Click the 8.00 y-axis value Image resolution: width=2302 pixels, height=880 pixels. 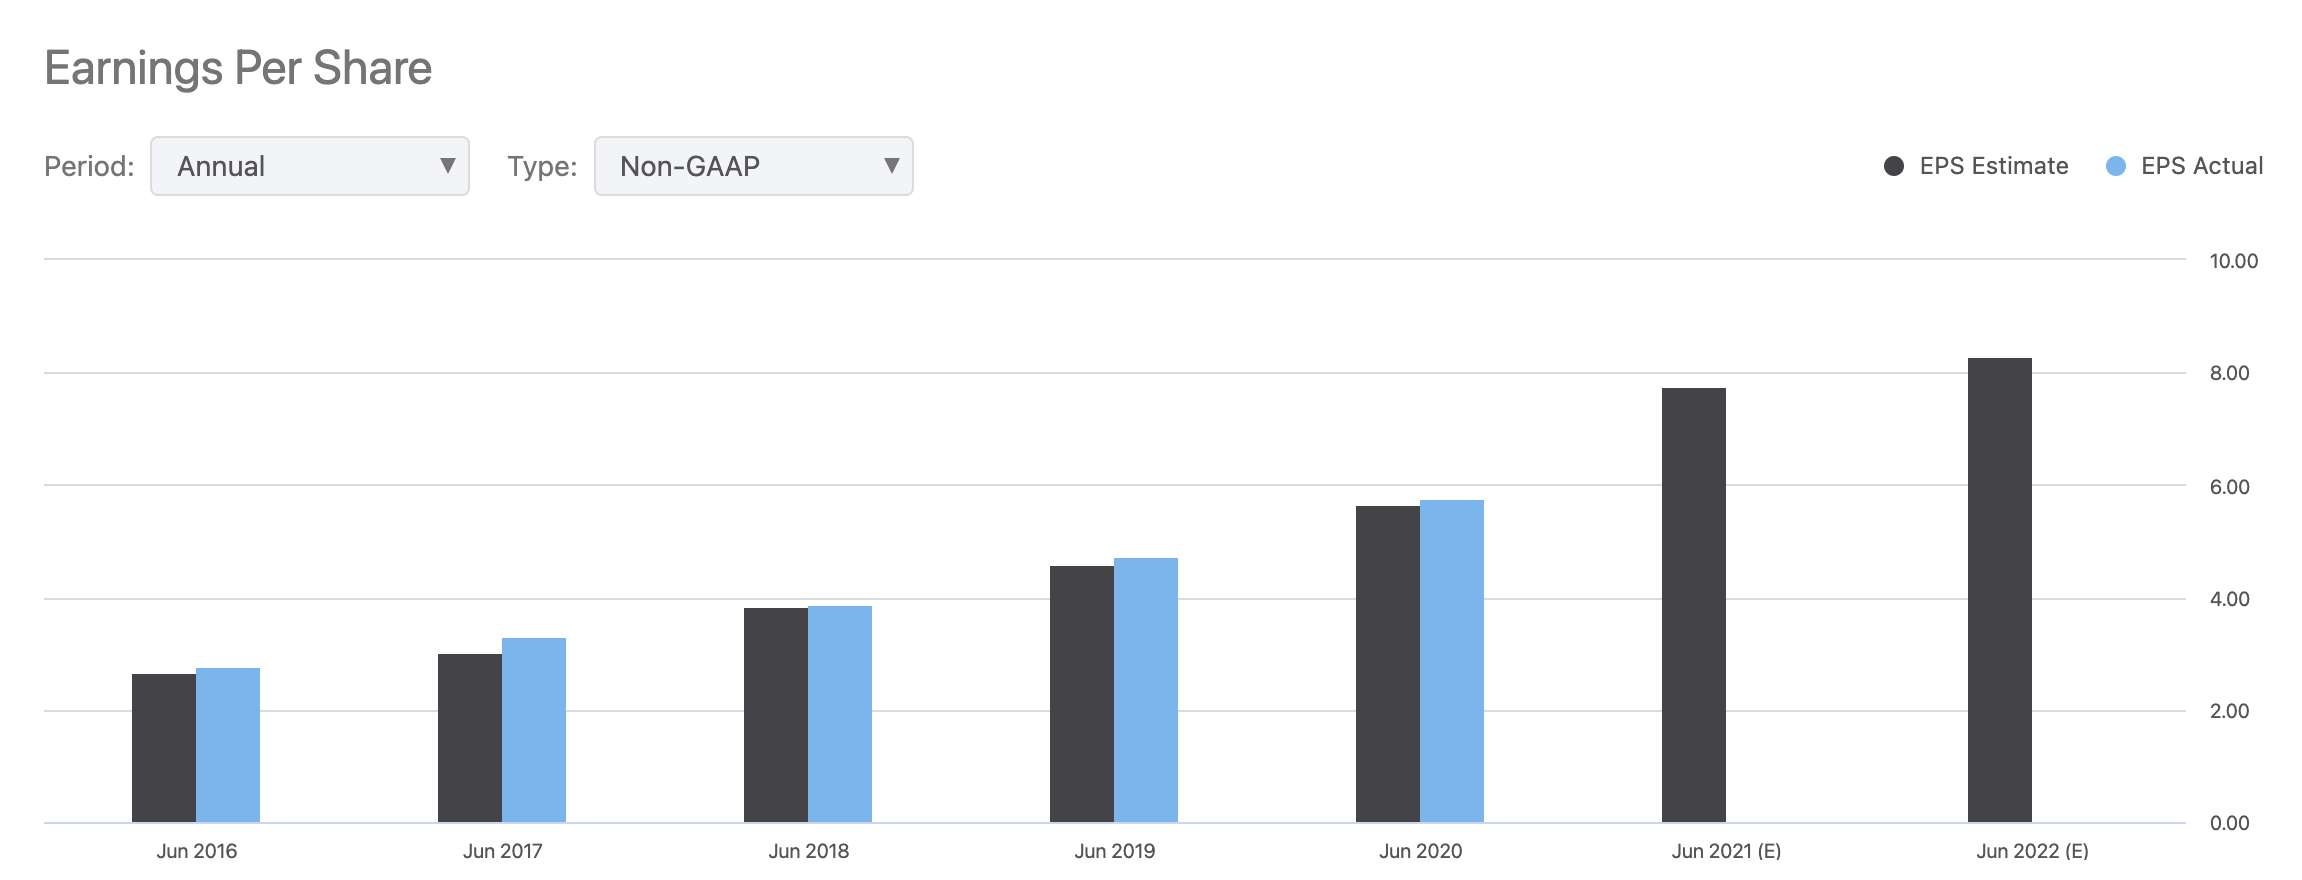[x=2230, y=373]
